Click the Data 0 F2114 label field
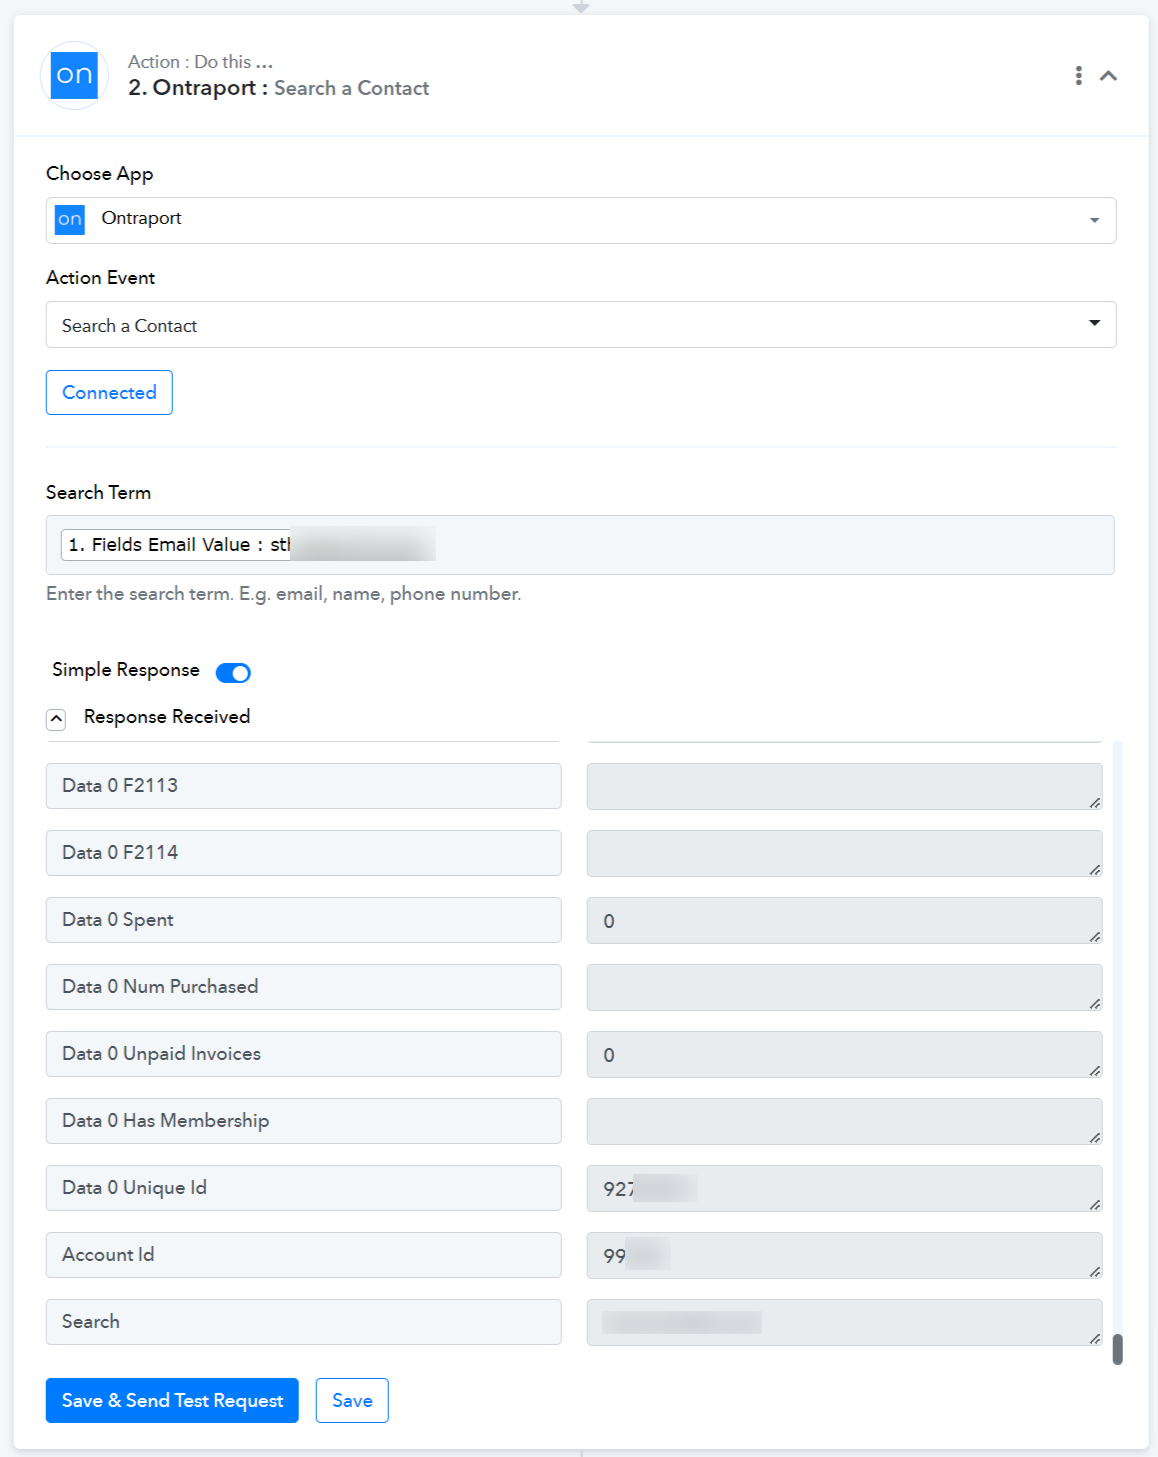The height and width of the screenshot is (1457, 1158). [303, 853]
